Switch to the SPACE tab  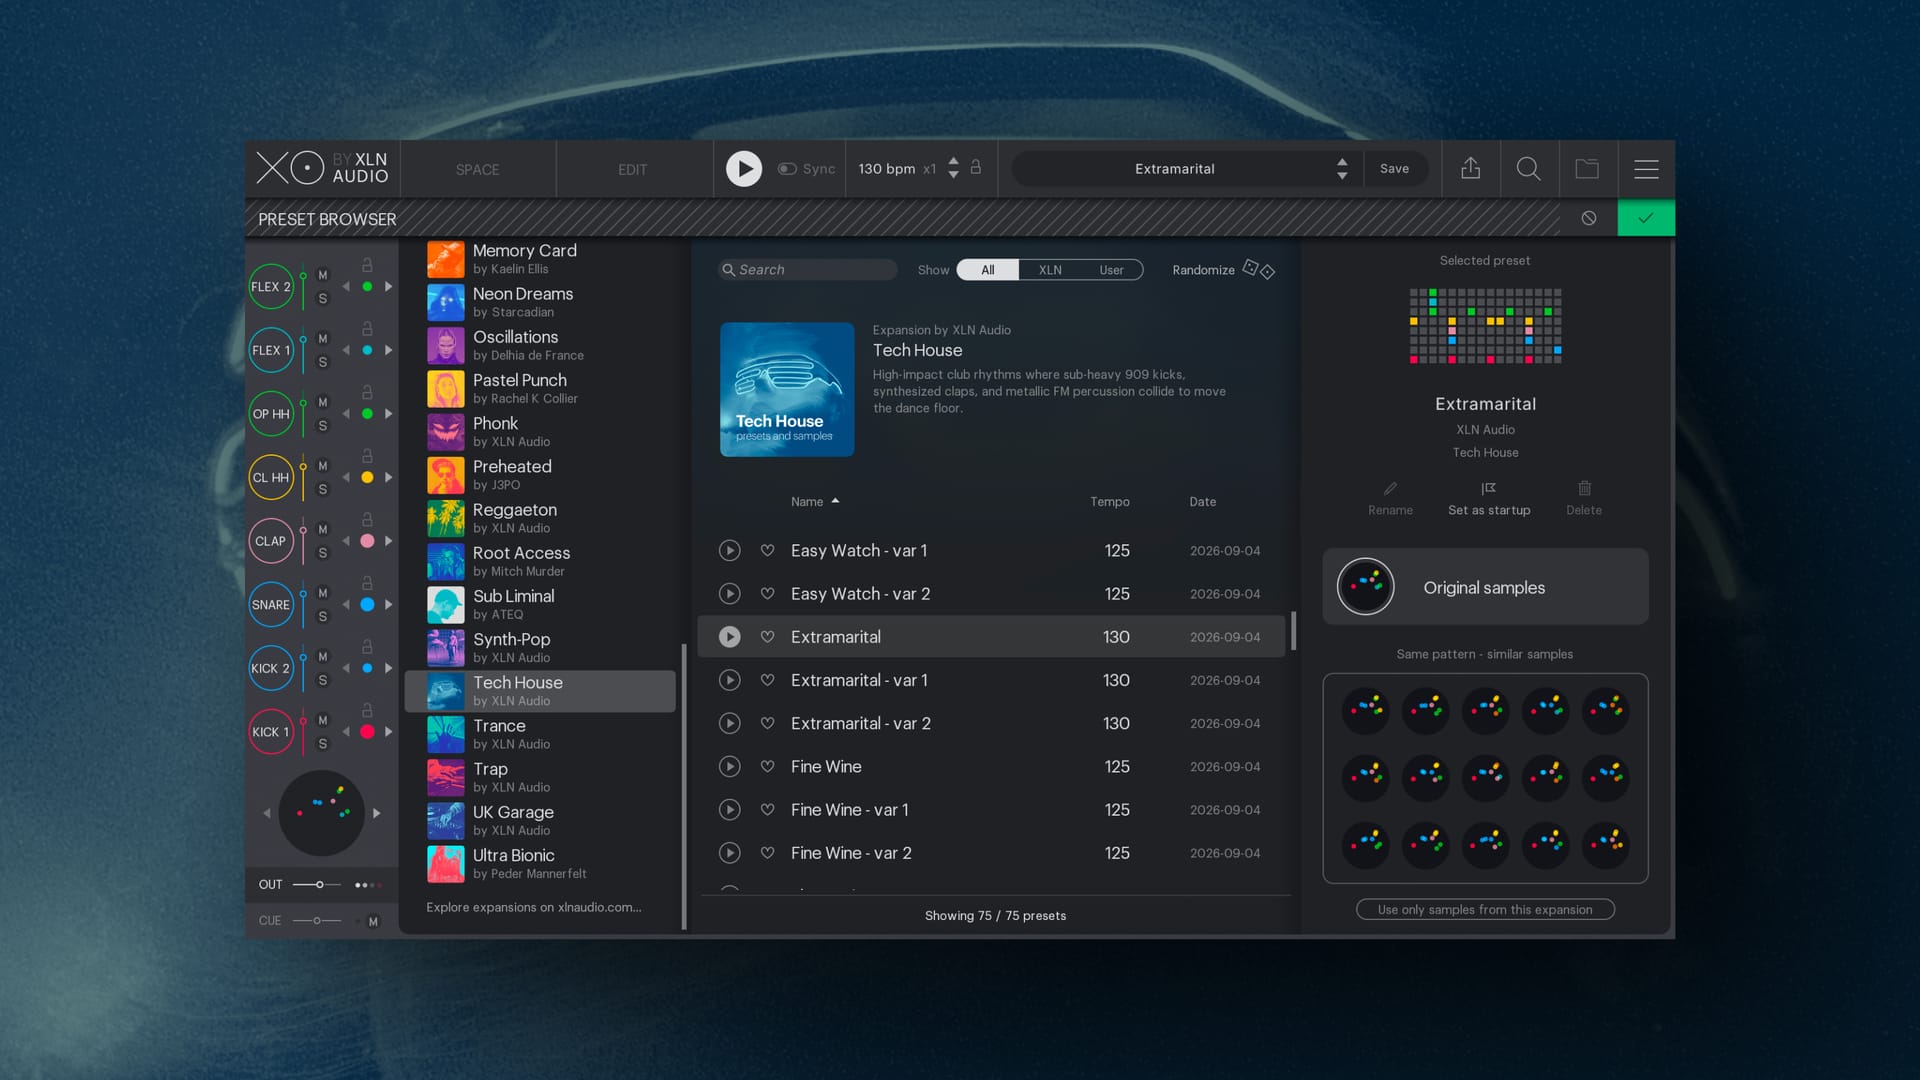click(x=477, y=169)
